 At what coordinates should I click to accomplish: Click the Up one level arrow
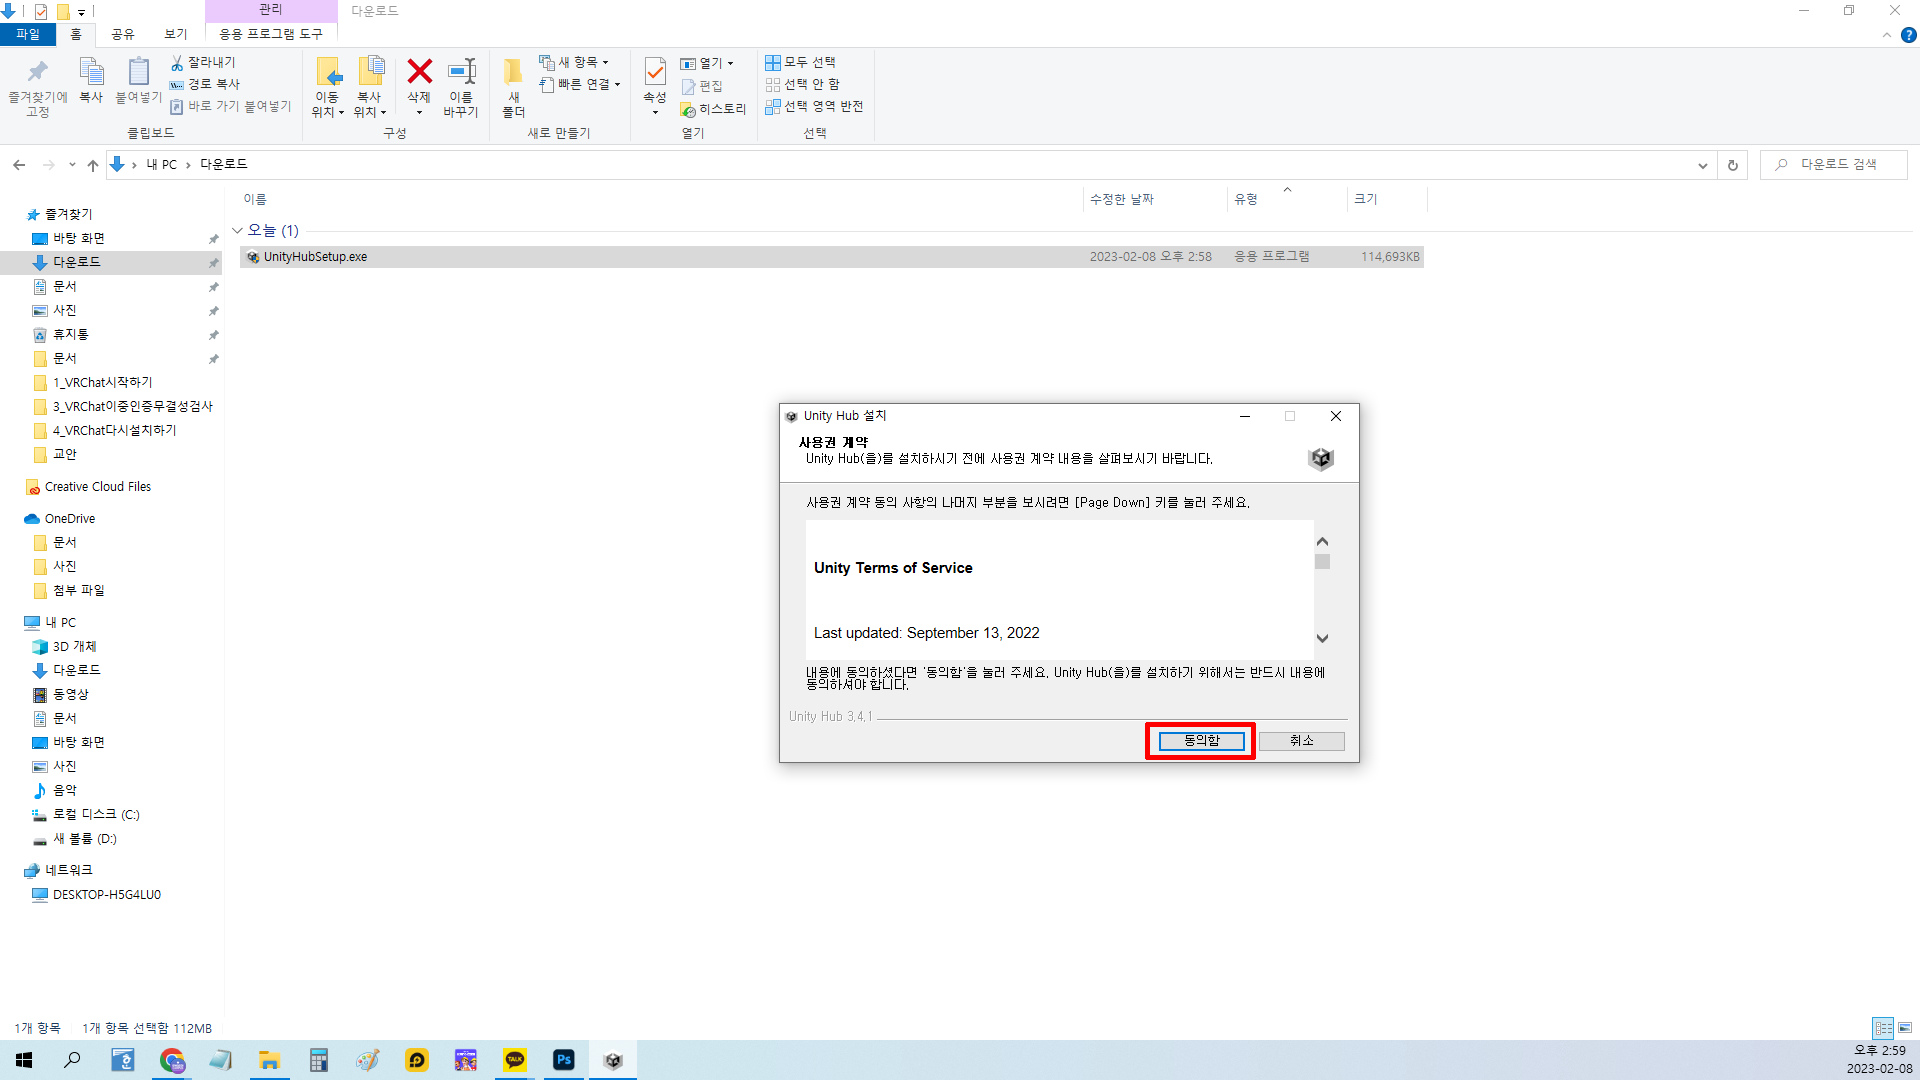(93, 165)
